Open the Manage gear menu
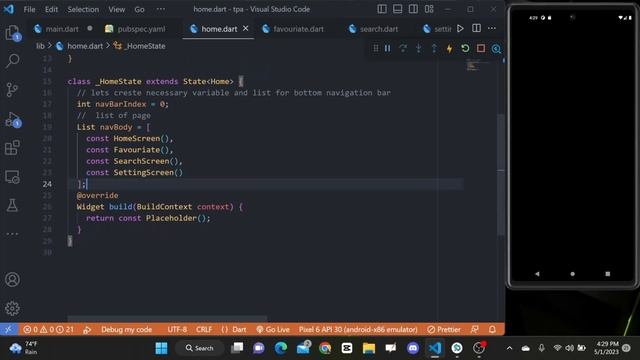Image resolution: width=640 pixels, height=360 pixels. pyautogui.click(x=12, y=308)
